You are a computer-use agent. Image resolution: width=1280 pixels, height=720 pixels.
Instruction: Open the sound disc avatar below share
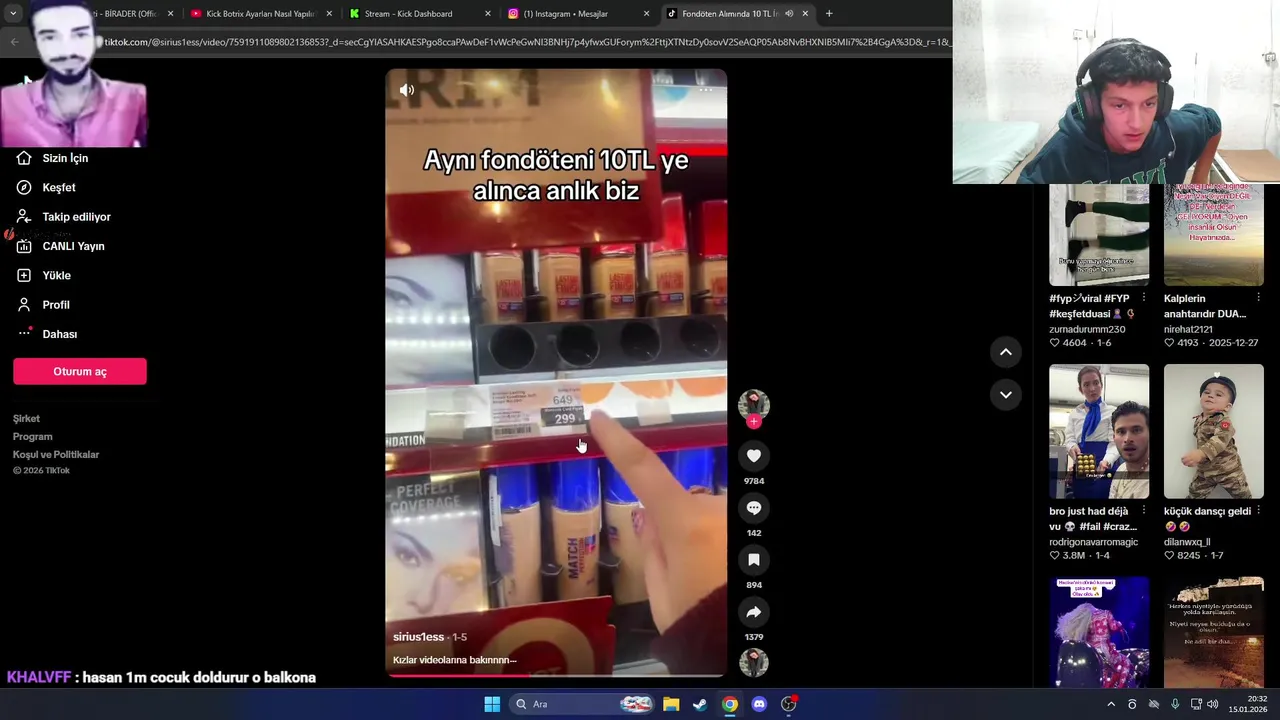[x=754, y=663]
